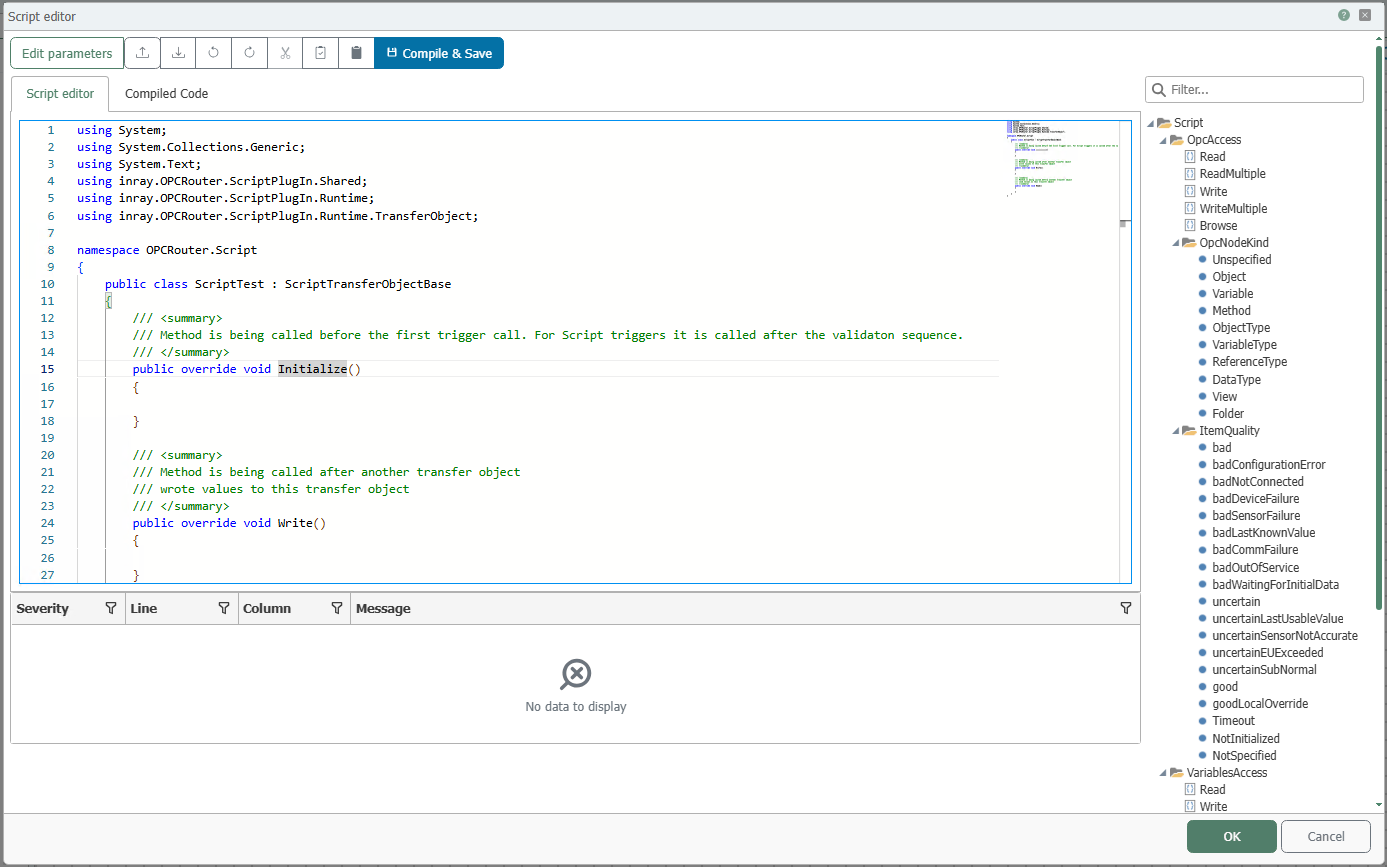Select ReadMultiple method in tree

coord(1232,174)
